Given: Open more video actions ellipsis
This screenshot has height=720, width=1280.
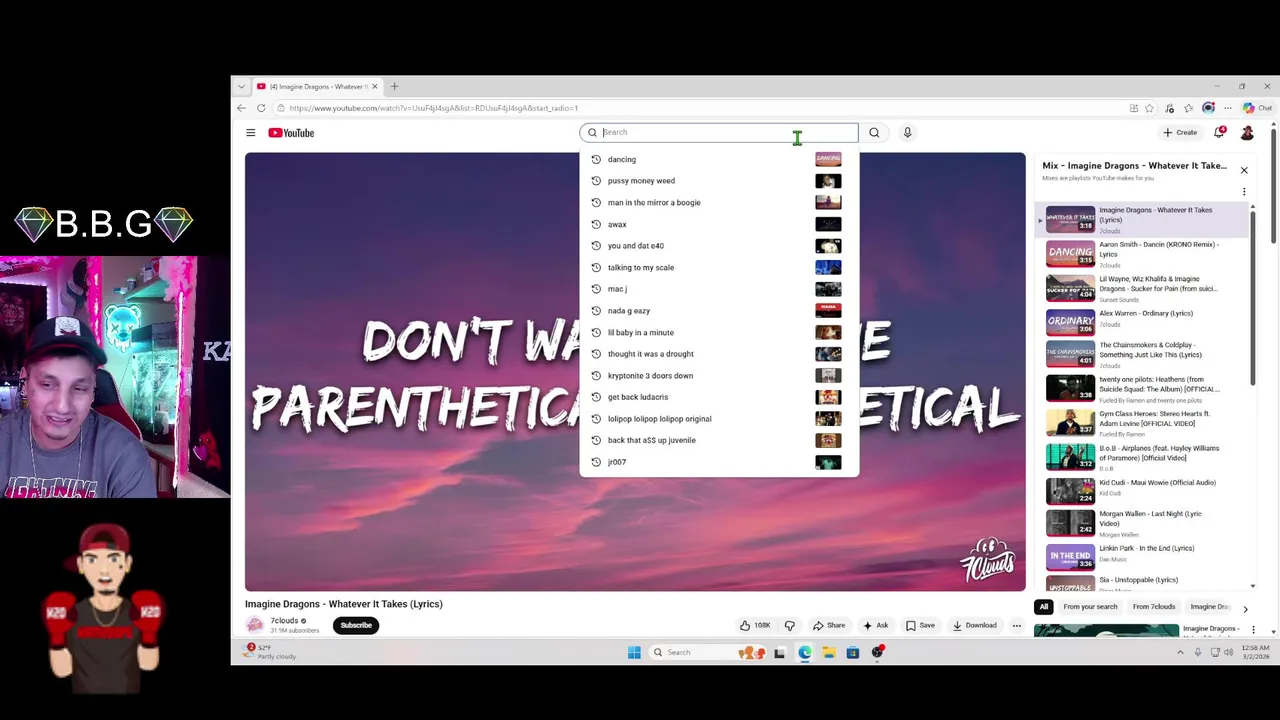Looking at the screenshot, I should point(1016,625).
